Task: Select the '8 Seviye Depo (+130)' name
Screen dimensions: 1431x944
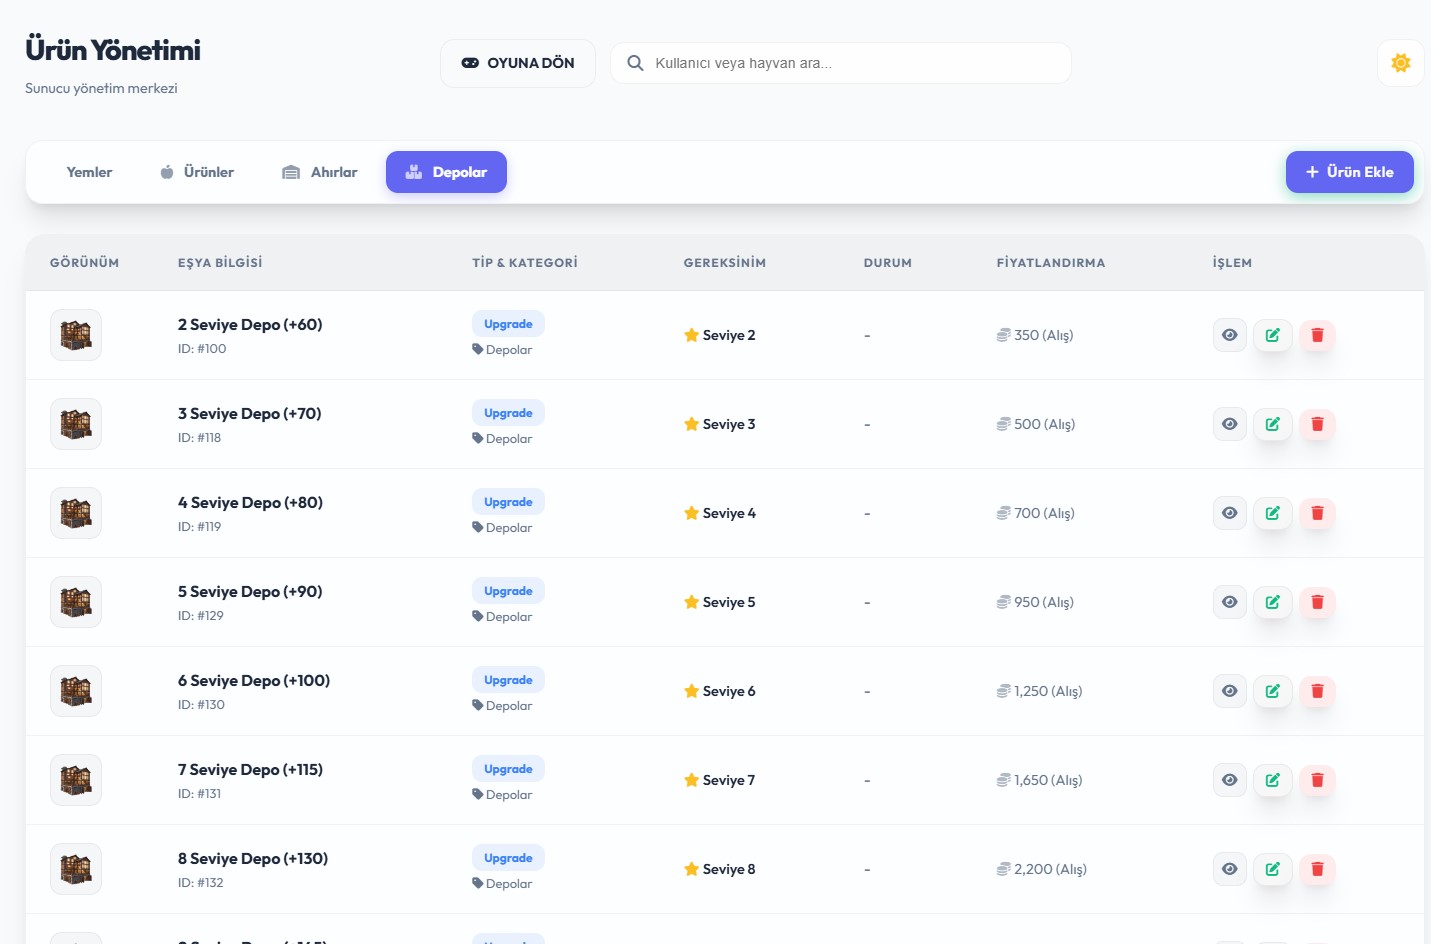Action: [x=253, y=858]
